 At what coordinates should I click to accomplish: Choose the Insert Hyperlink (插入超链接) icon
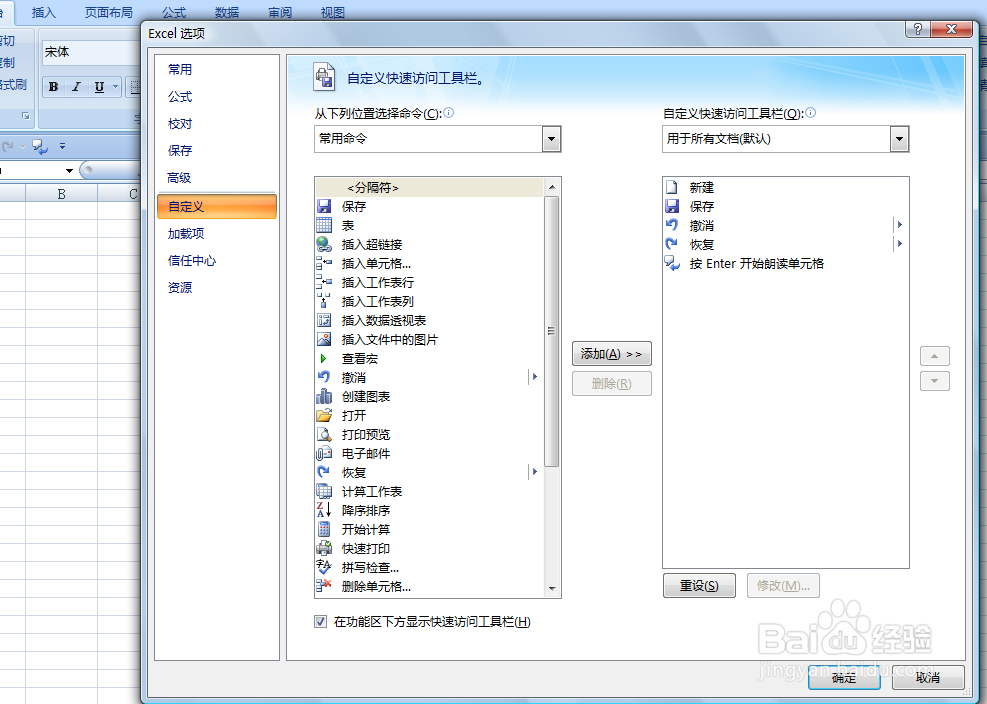pyautogui.click(x=324, y=244)
